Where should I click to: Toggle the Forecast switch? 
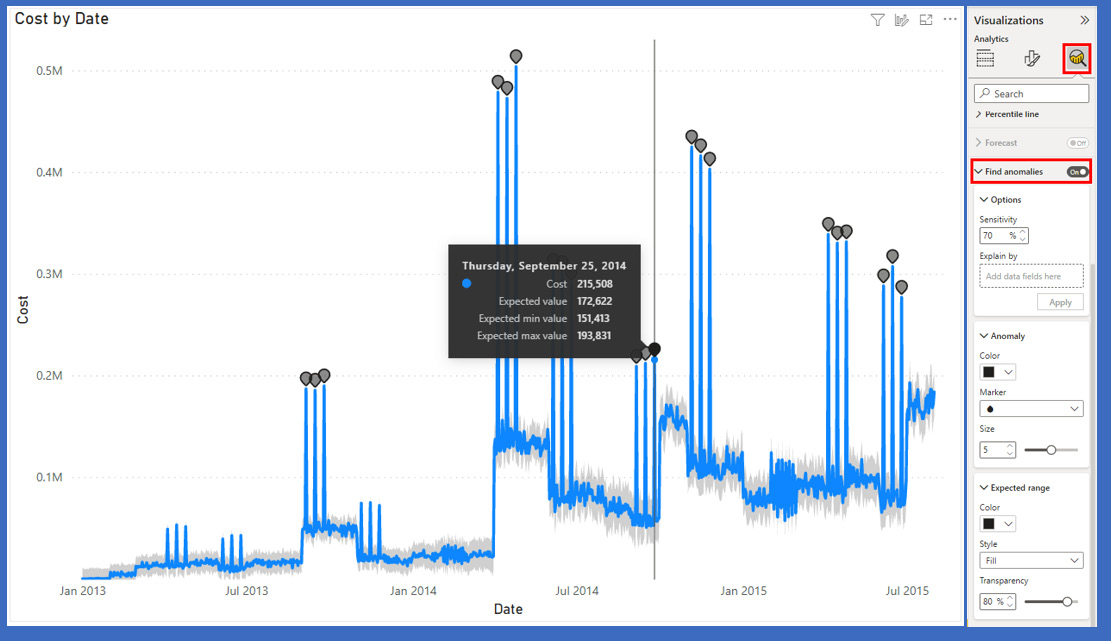(1077, 143)
